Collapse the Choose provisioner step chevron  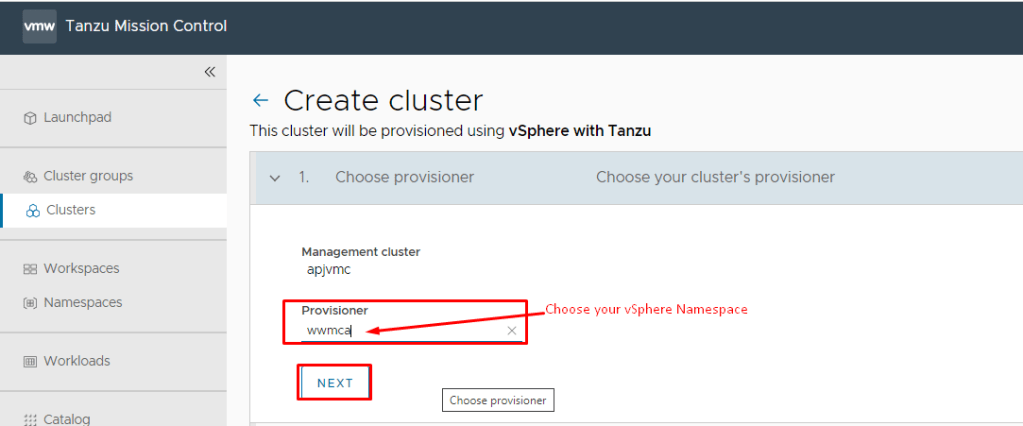point(275,178)
